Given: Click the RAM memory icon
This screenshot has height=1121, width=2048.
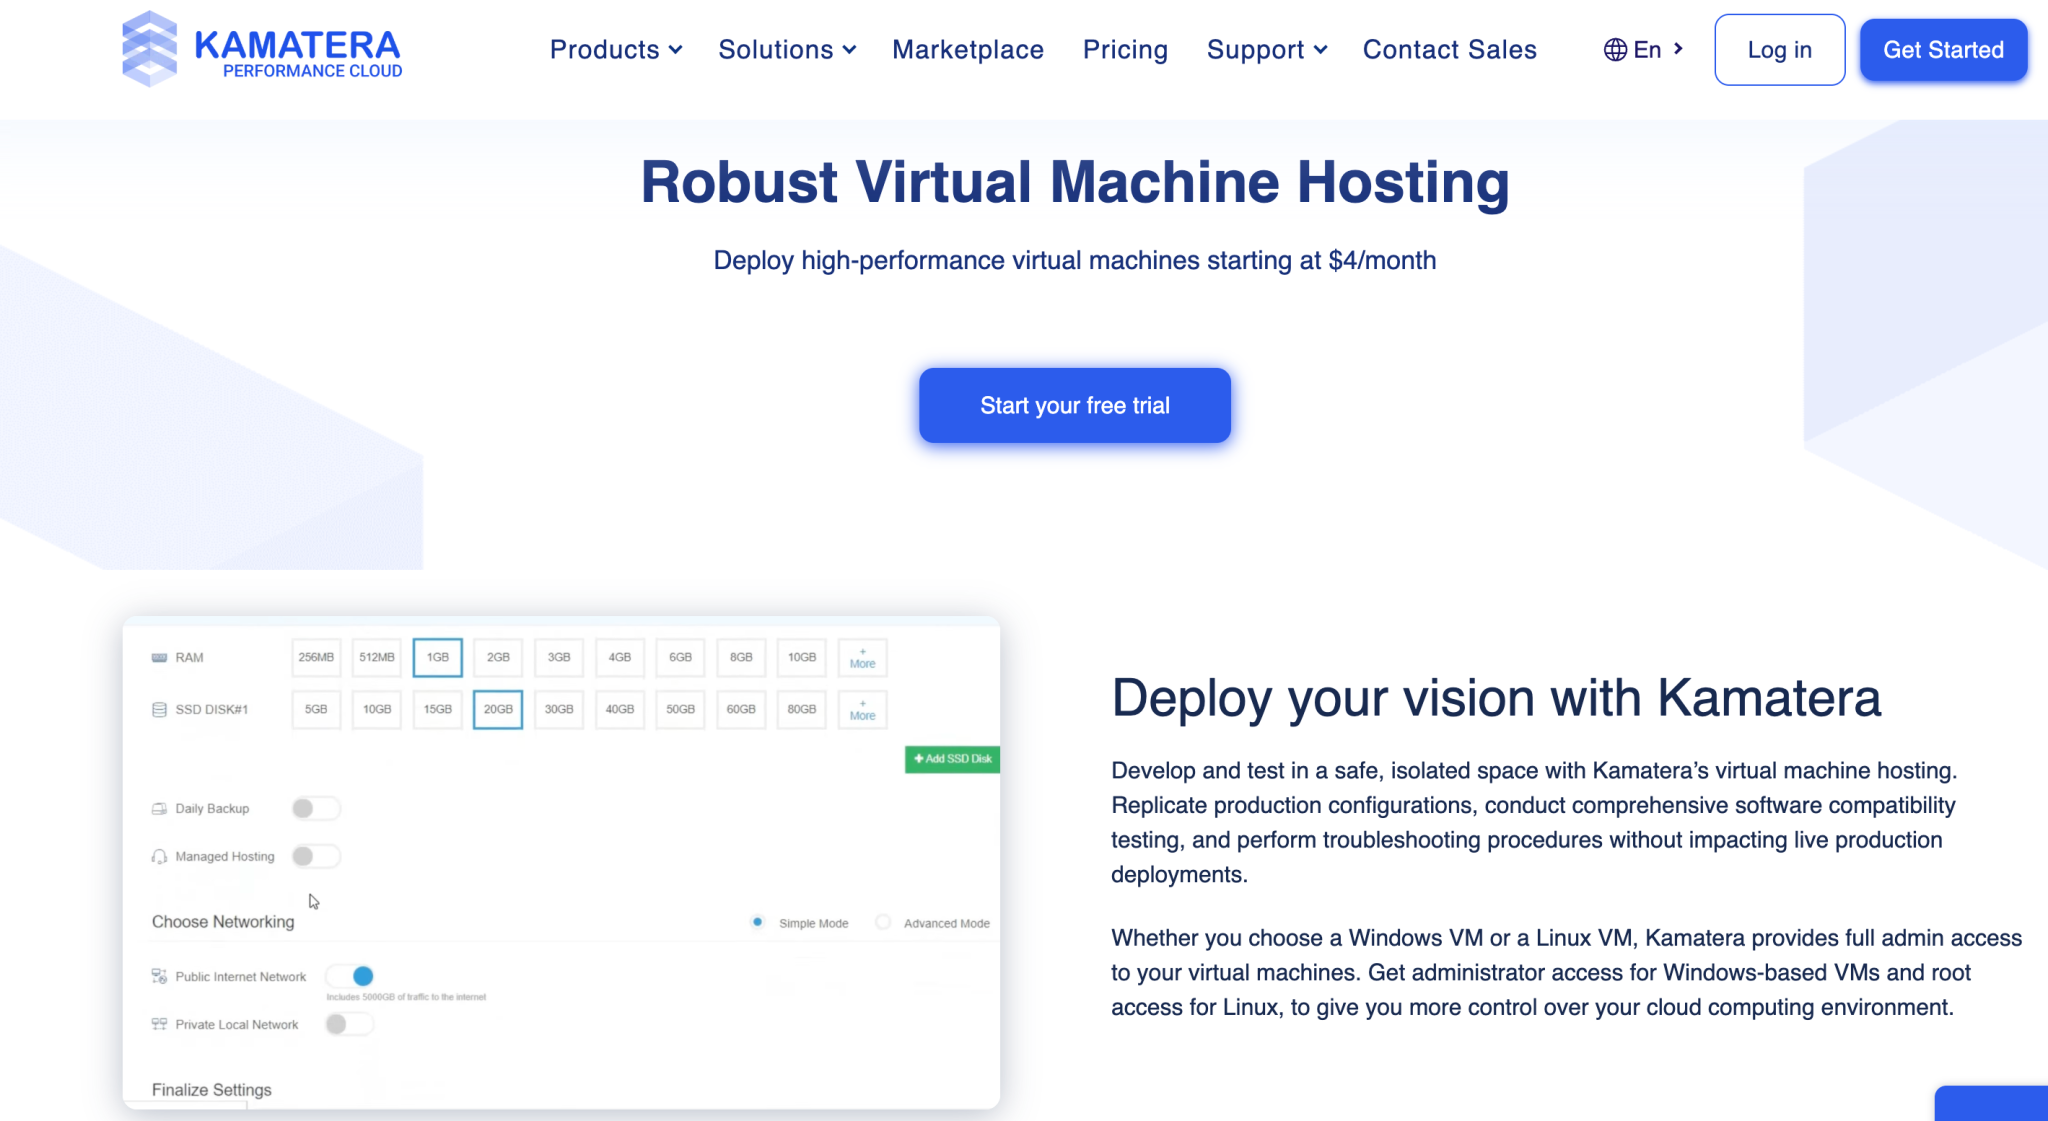Looking at the screenshot, I should tap(160, 657).
